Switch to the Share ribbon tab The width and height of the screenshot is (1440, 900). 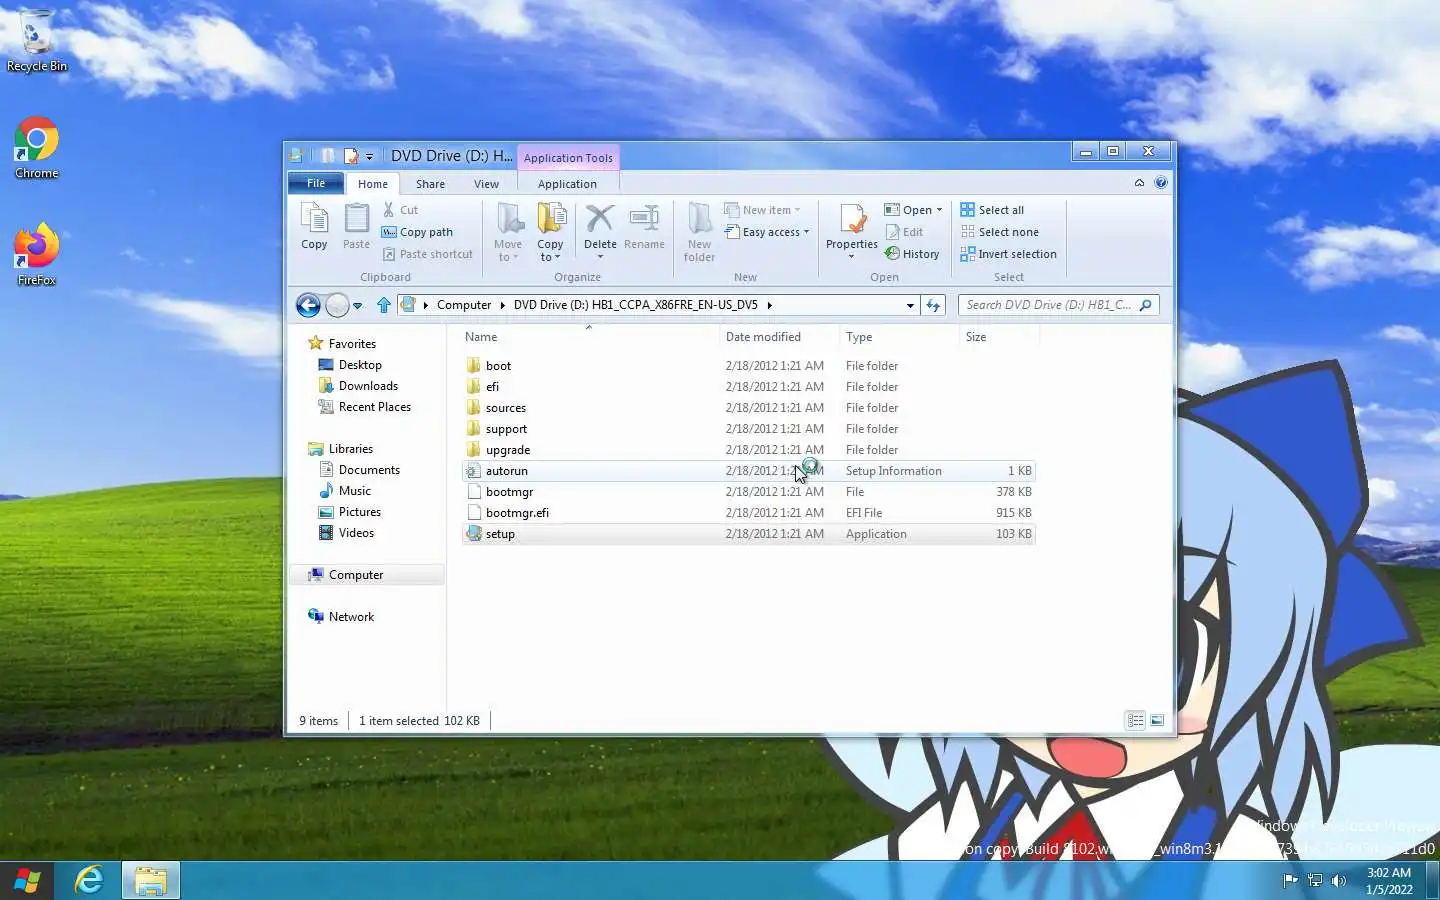coord(430,184)
